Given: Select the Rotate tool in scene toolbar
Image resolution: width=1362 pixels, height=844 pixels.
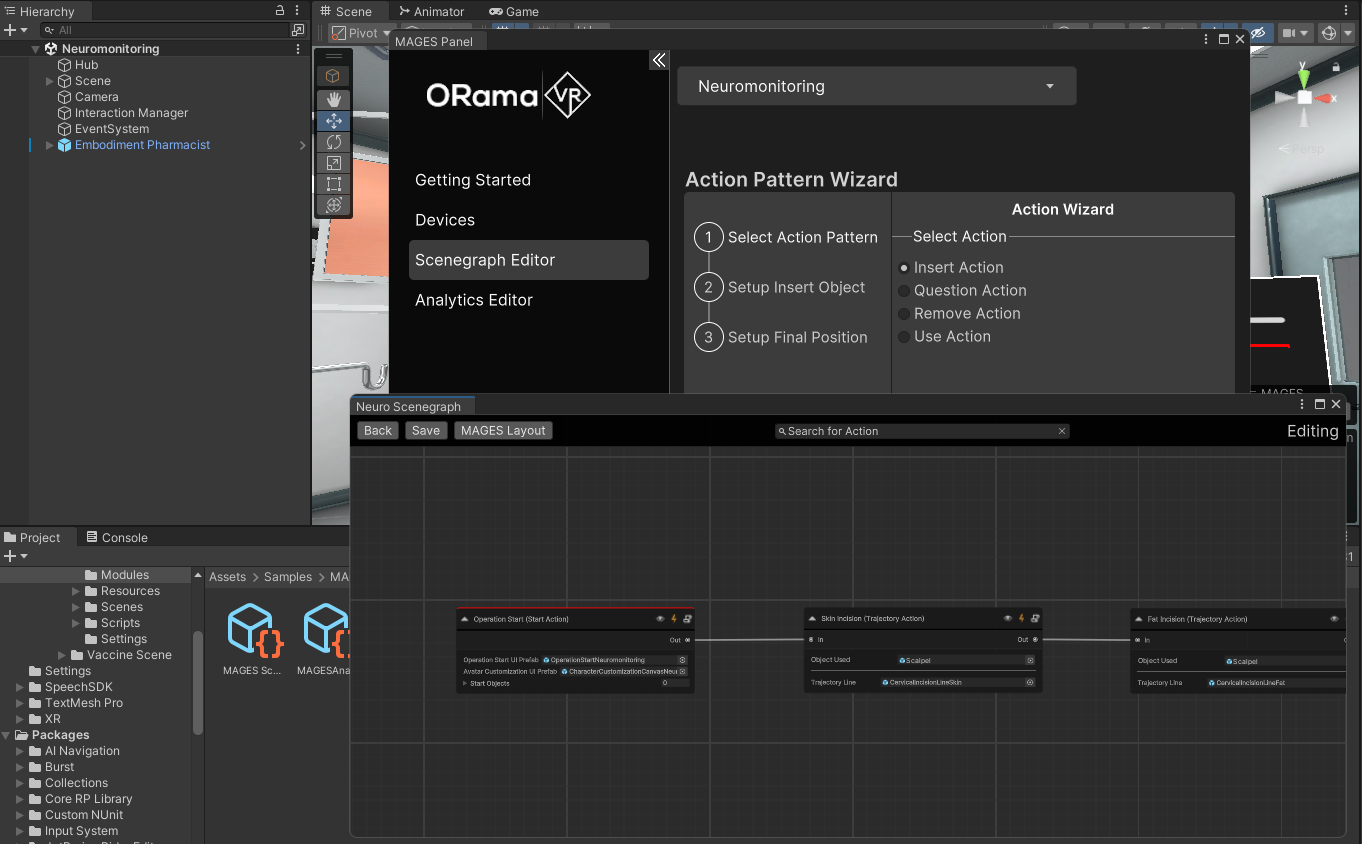Looking at the screenshot, I should (334, 142).
